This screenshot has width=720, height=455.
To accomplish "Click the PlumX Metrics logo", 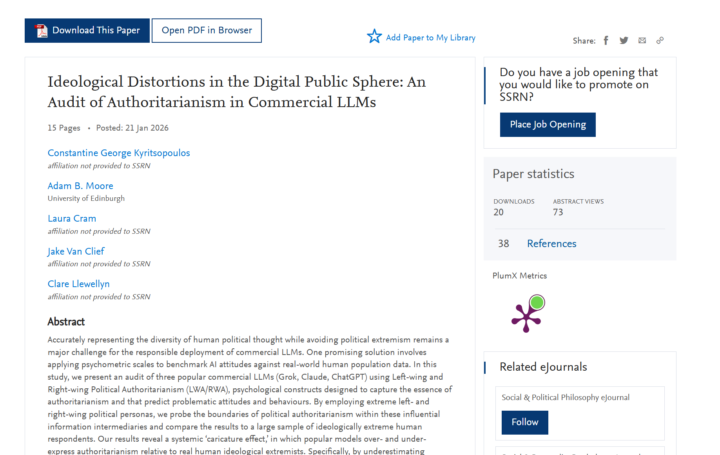I will [528, 314].
